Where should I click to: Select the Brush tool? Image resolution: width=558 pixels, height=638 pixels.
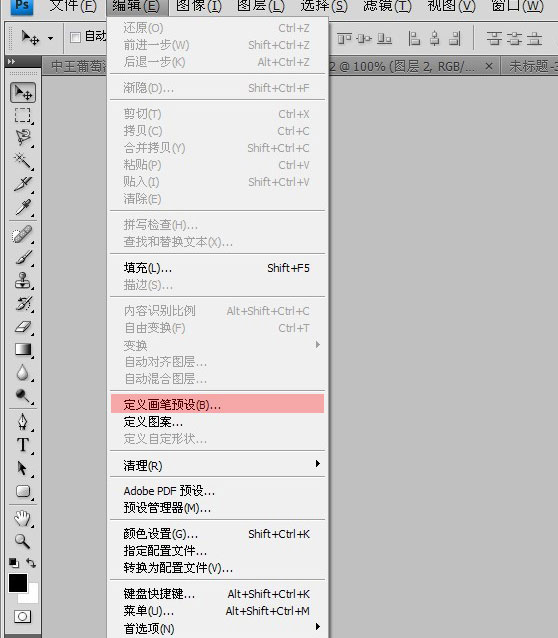23,258
